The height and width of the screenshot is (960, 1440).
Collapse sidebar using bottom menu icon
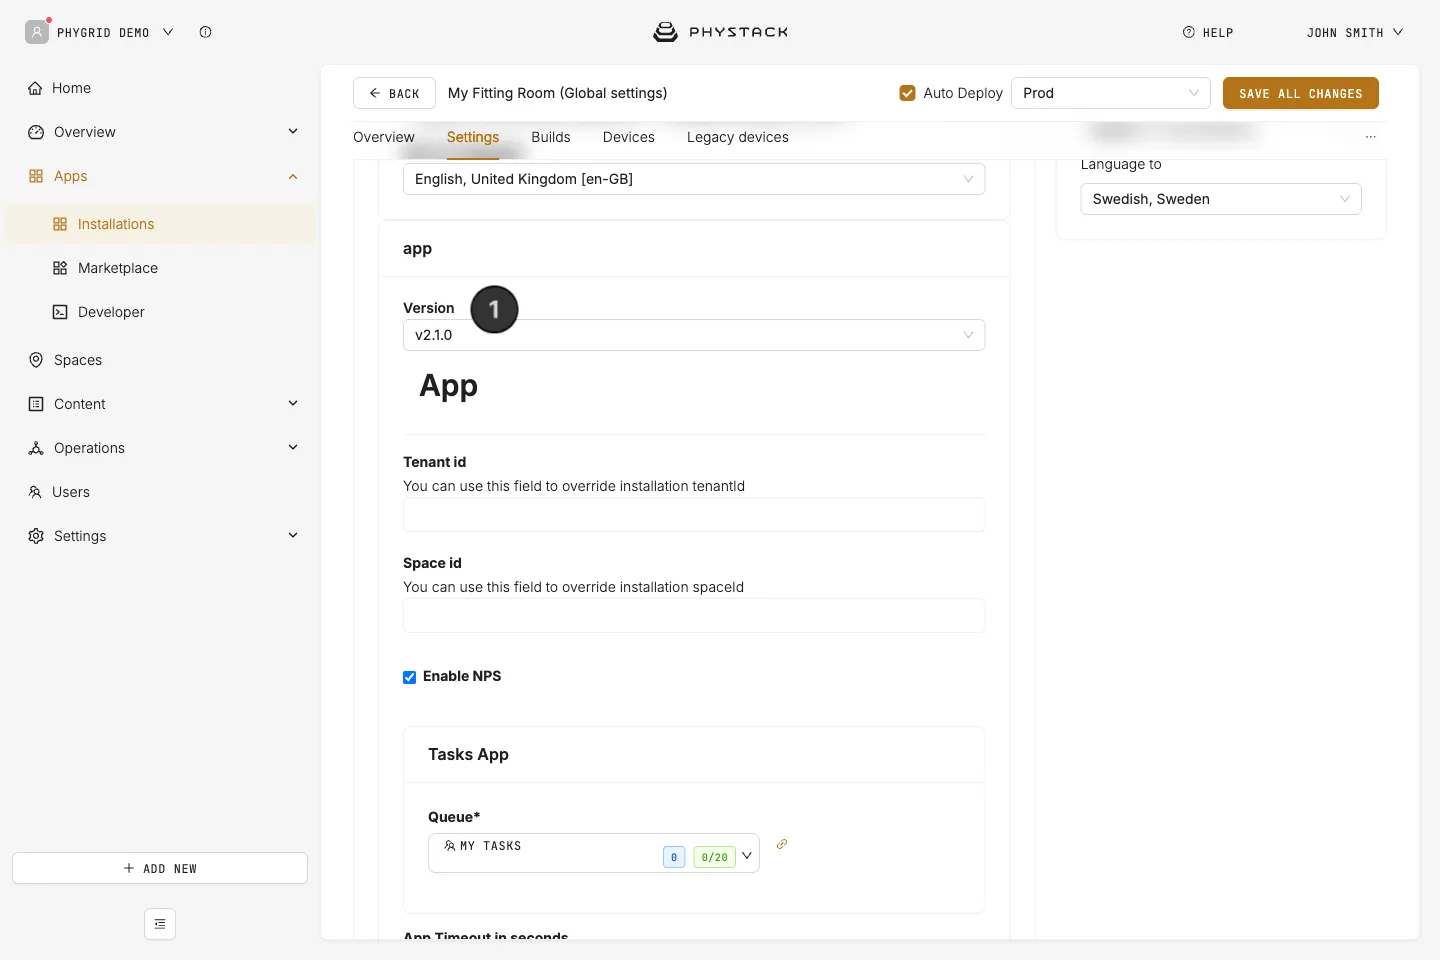160,924
